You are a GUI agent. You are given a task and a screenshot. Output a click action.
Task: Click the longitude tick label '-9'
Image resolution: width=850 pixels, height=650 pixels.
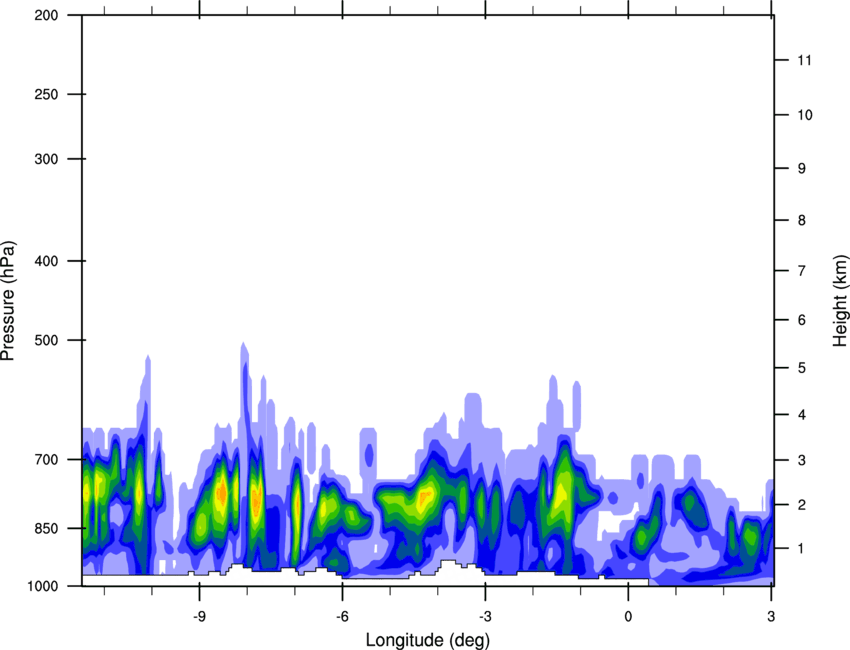click(199, 616)
